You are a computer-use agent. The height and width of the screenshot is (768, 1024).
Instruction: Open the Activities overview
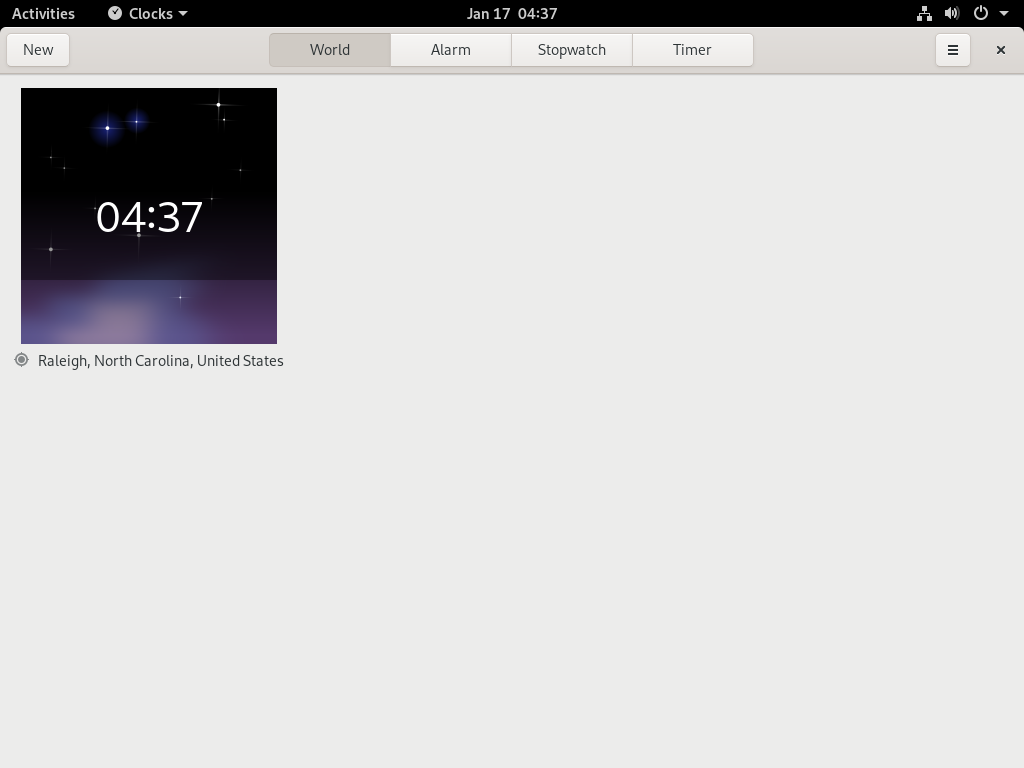(x=43, y=13)
